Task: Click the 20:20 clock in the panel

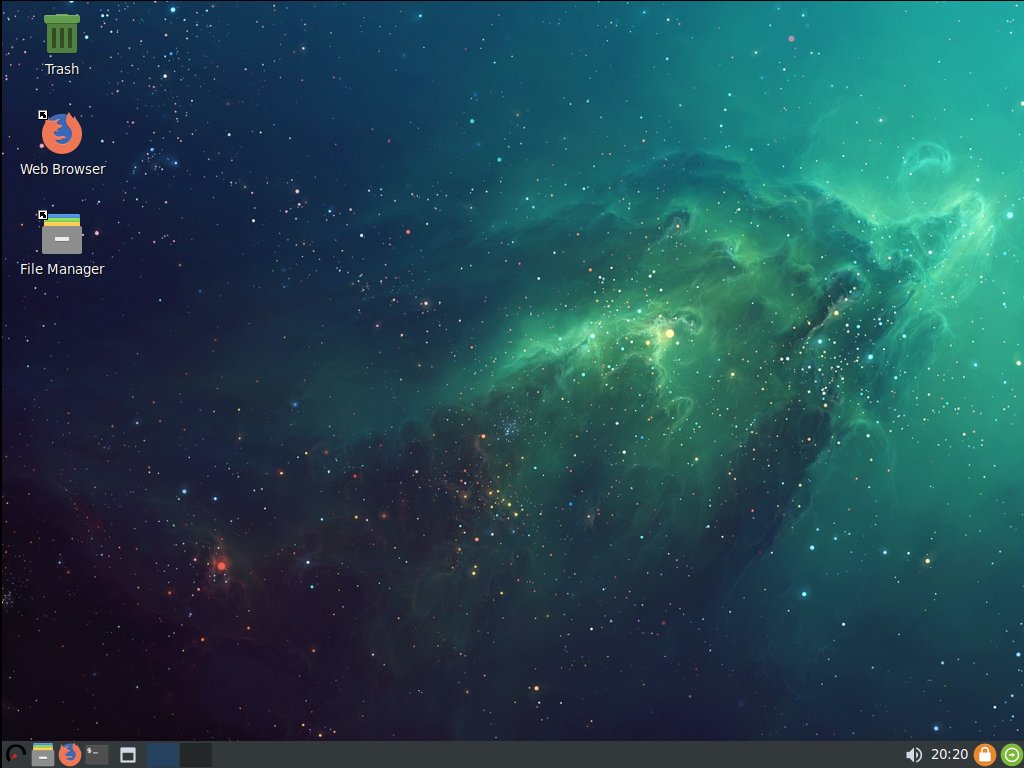Action: coord(949,755)
